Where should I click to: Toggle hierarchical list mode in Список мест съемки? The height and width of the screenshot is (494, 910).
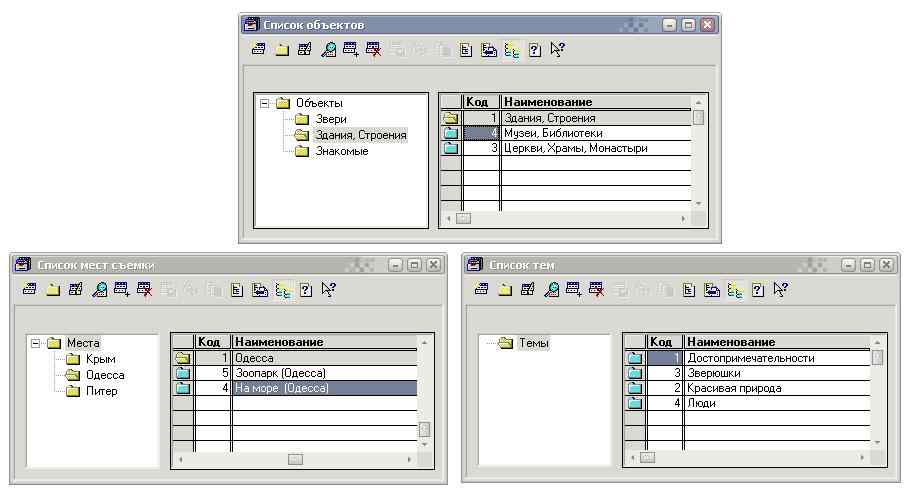click(283, 289)
